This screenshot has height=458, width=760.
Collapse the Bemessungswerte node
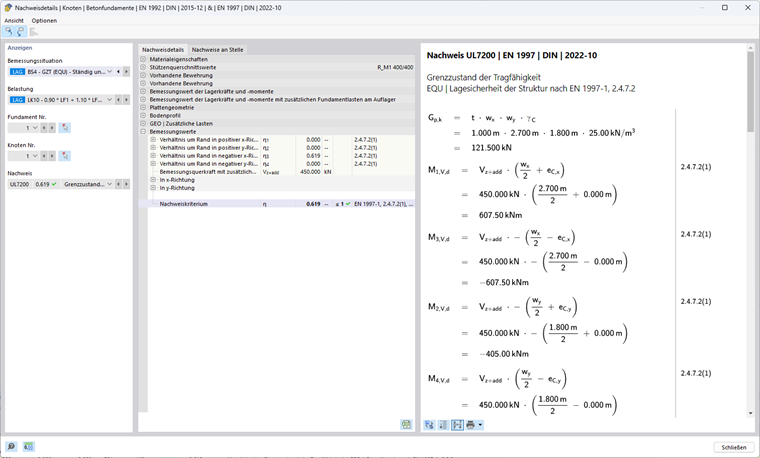143,131
